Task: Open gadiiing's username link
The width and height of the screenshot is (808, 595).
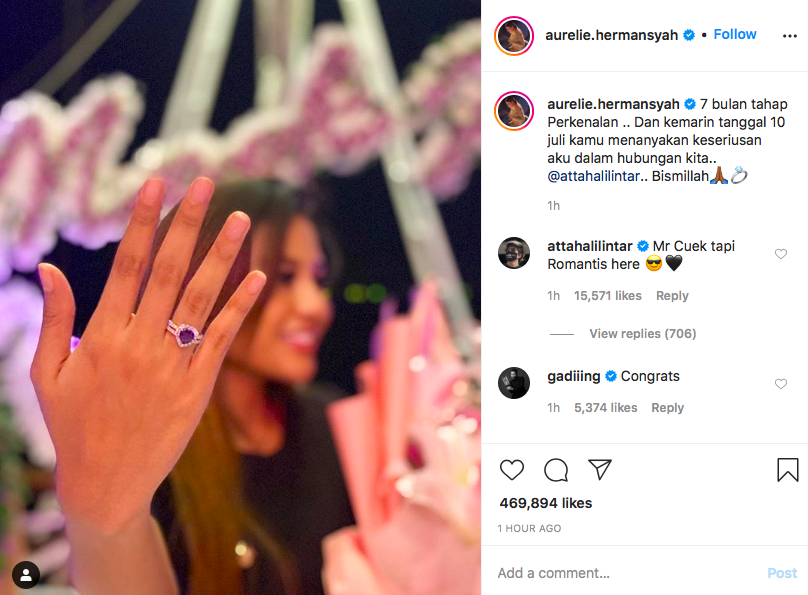Action: coord(574,377)
